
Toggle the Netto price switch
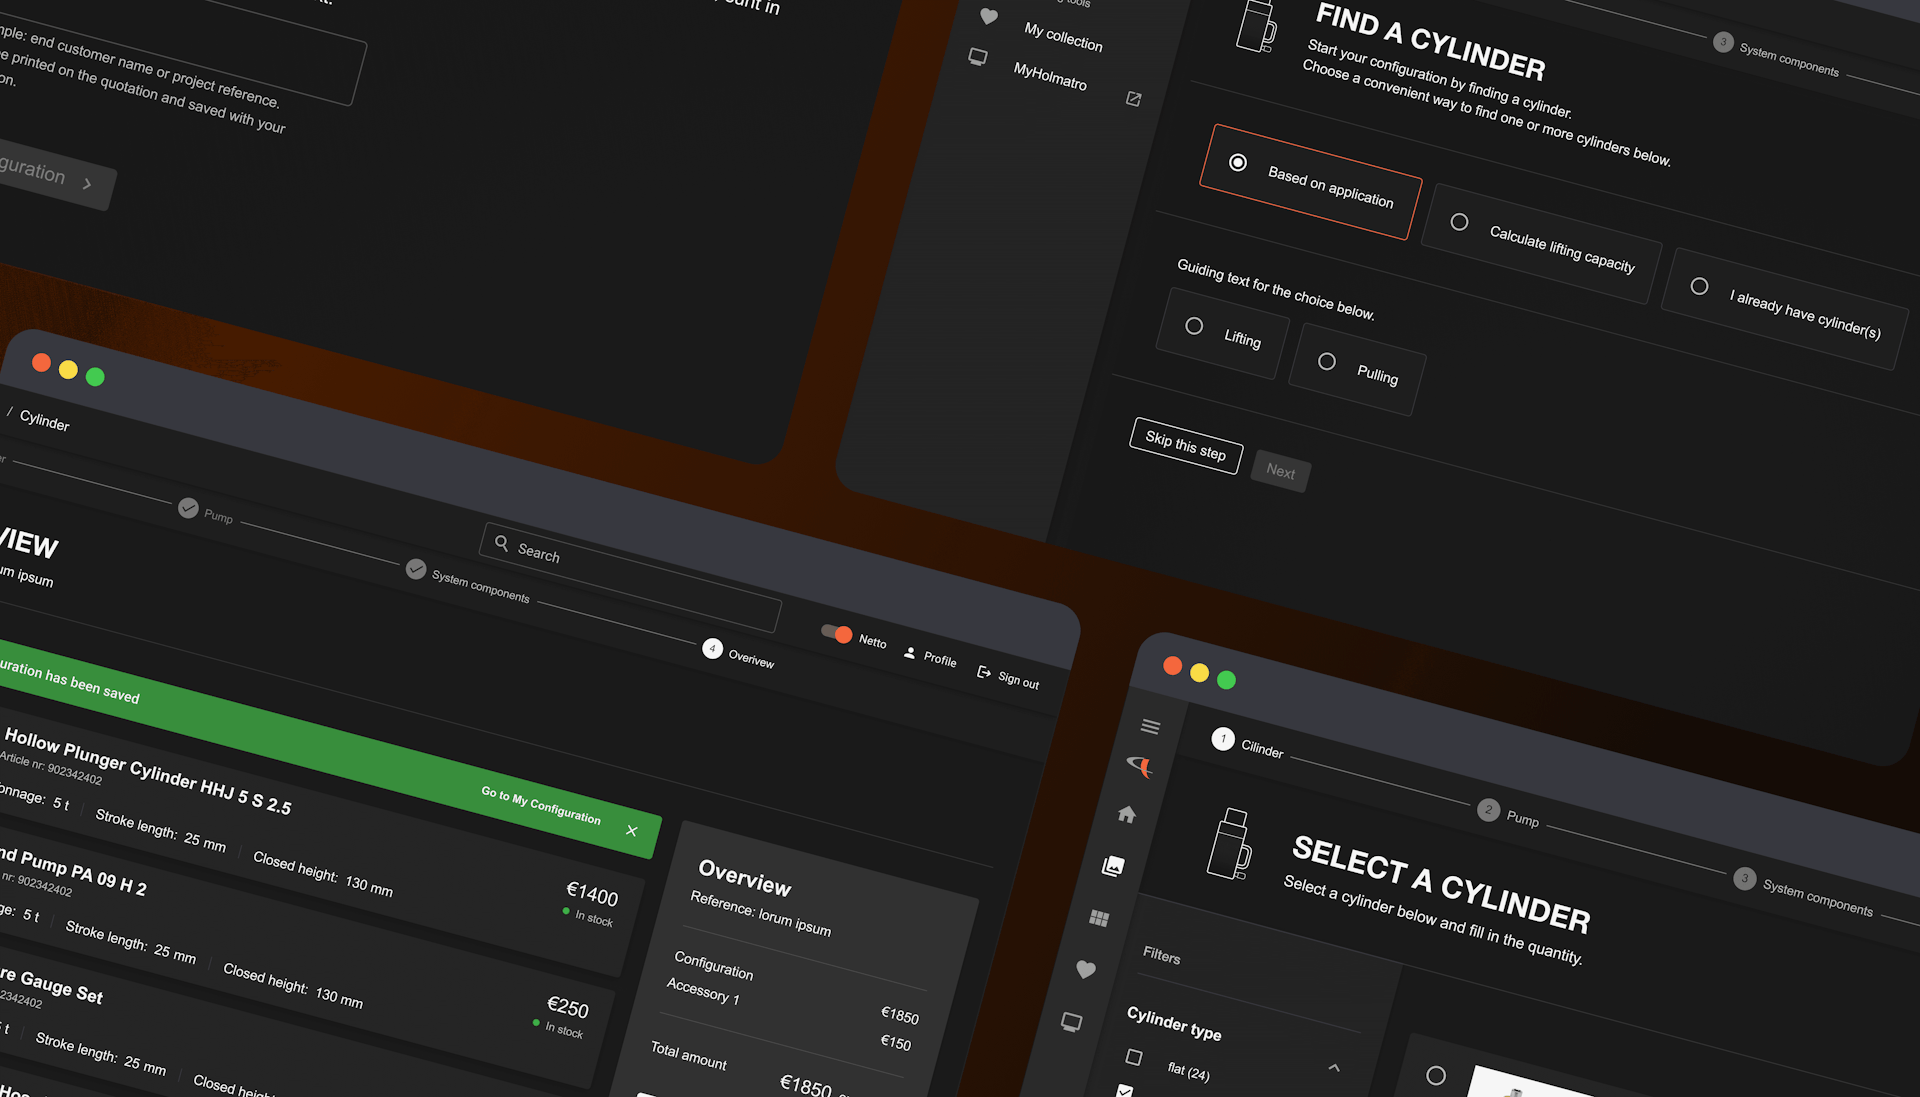836,633
